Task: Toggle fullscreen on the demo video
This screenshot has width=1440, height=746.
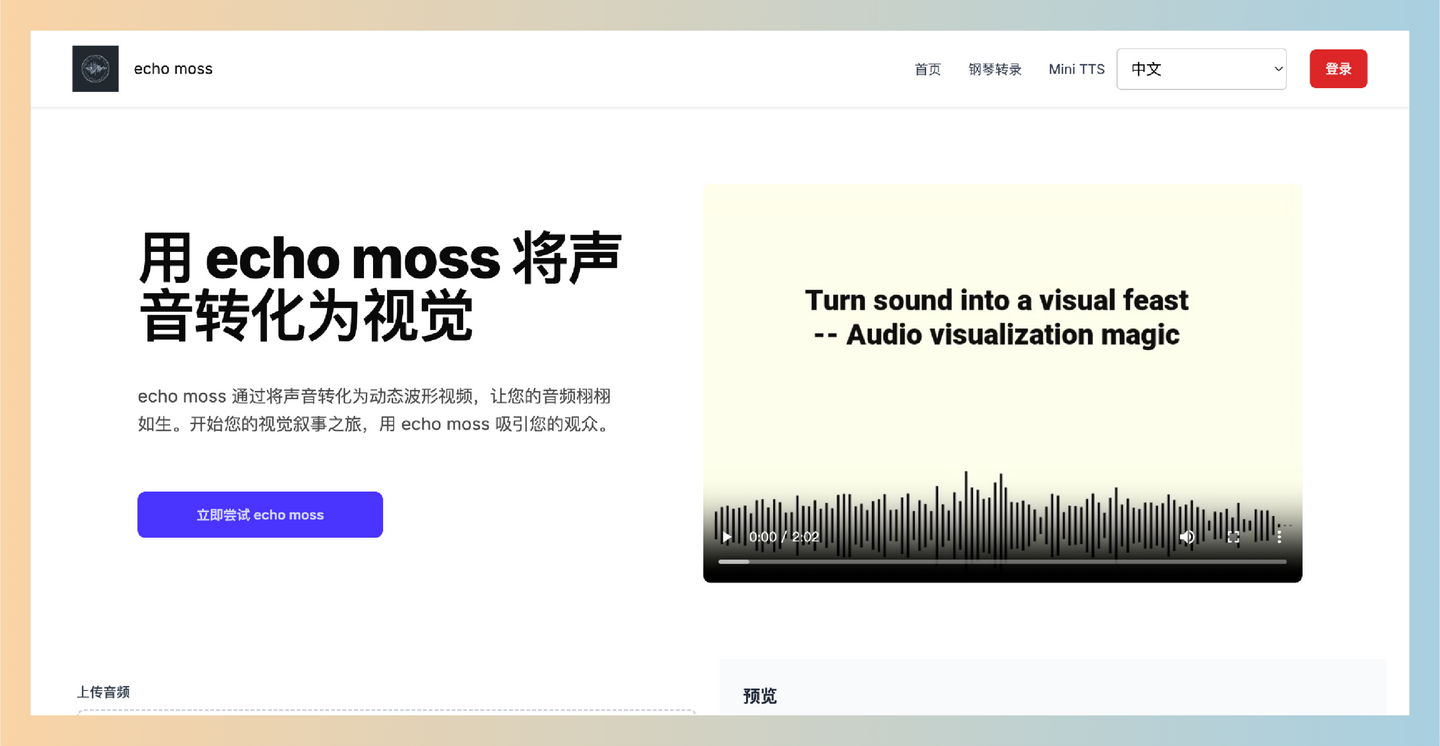Action: click(x=1233, y=537)
